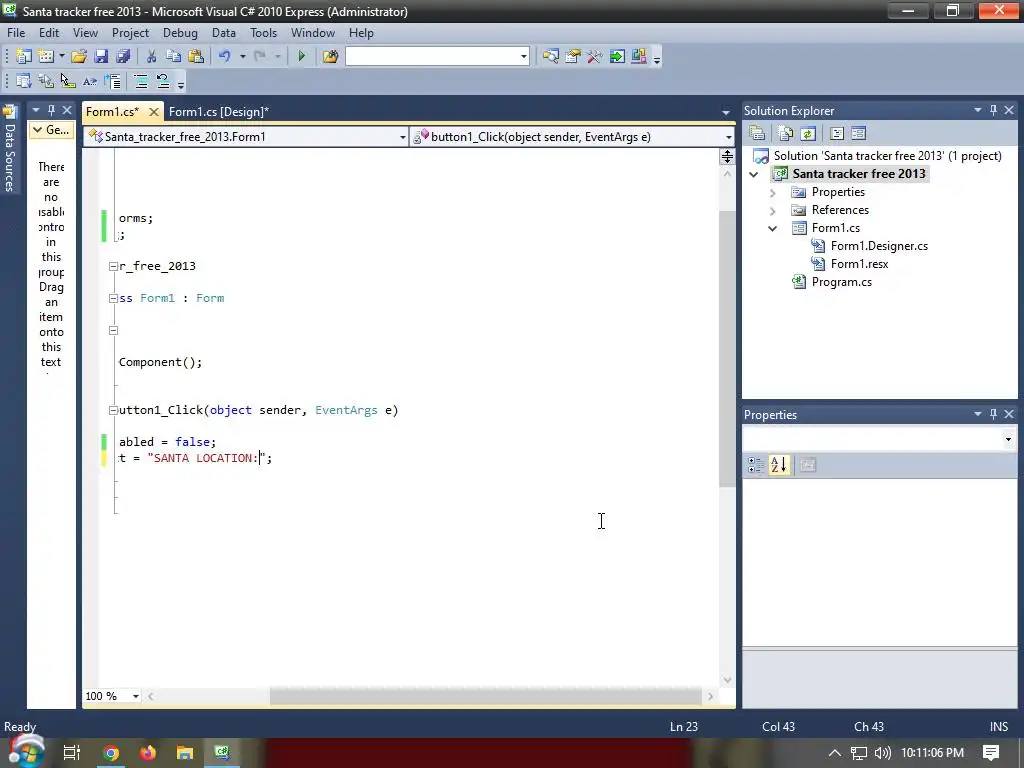1024x768 pixels.
Task: Click Show All Files in Solution Explorer
Action: [x=786, y=133]
